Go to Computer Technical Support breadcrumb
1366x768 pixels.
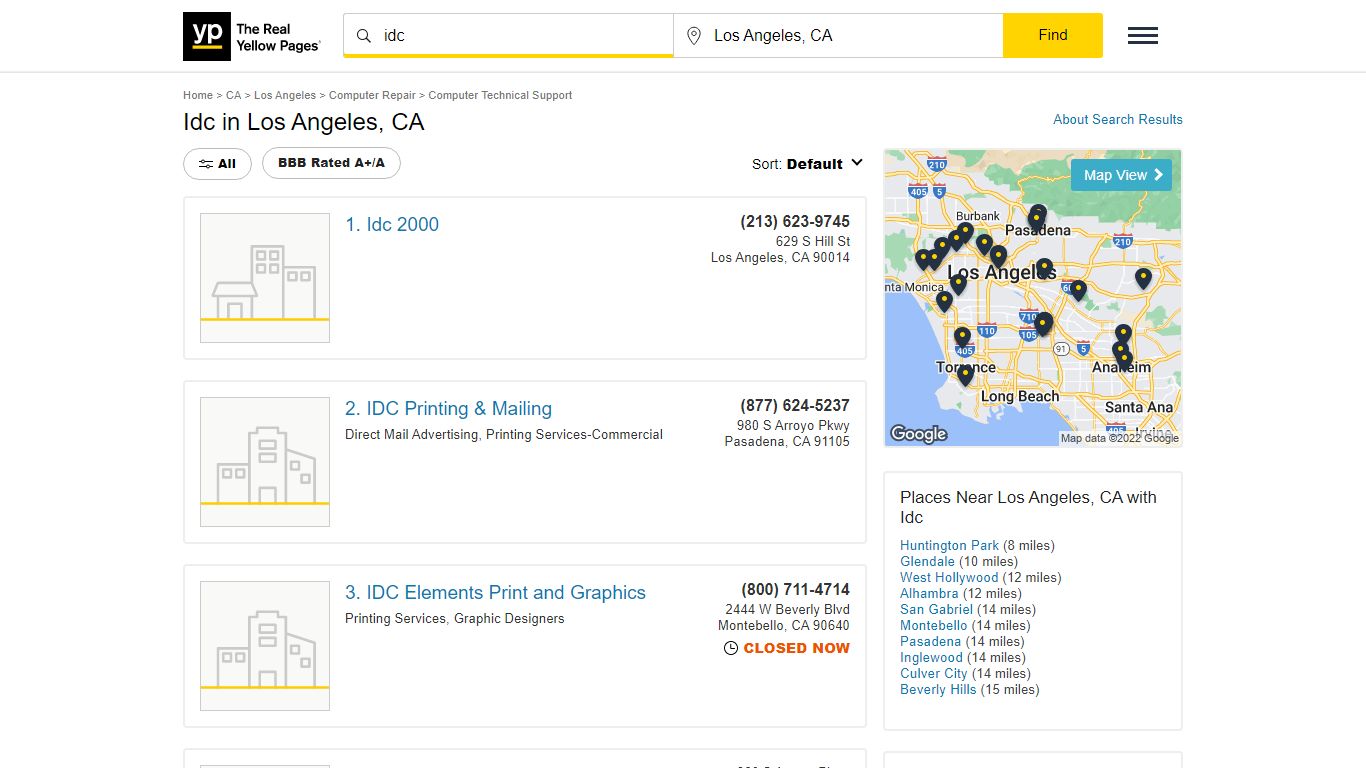point(500,95)
